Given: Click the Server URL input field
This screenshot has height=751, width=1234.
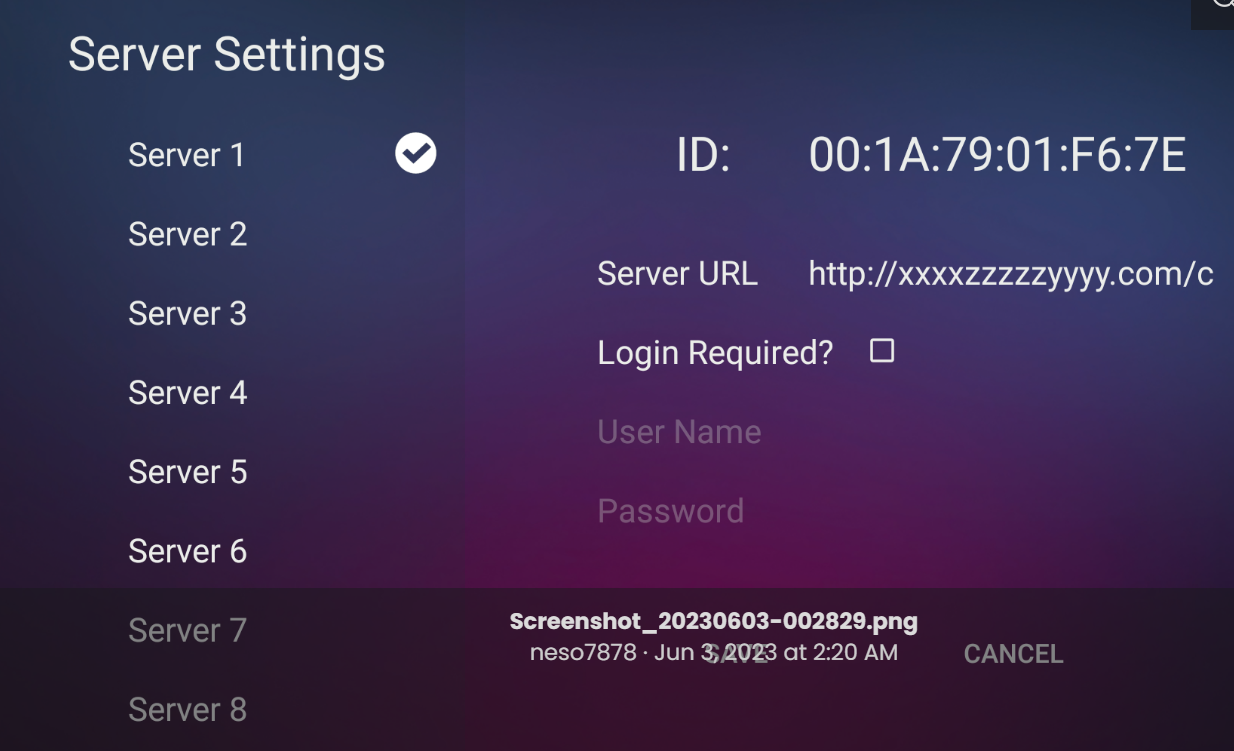Looking at the screenshot, I should pyautogui.click(x=1010, y=274).
